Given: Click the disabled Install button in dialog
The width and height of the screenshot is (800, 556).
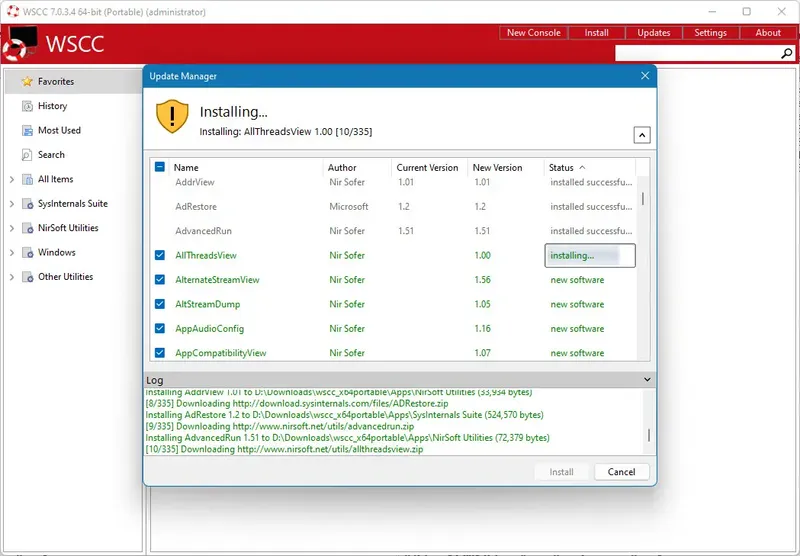Looking at the screenshot, I should [561, 472].
